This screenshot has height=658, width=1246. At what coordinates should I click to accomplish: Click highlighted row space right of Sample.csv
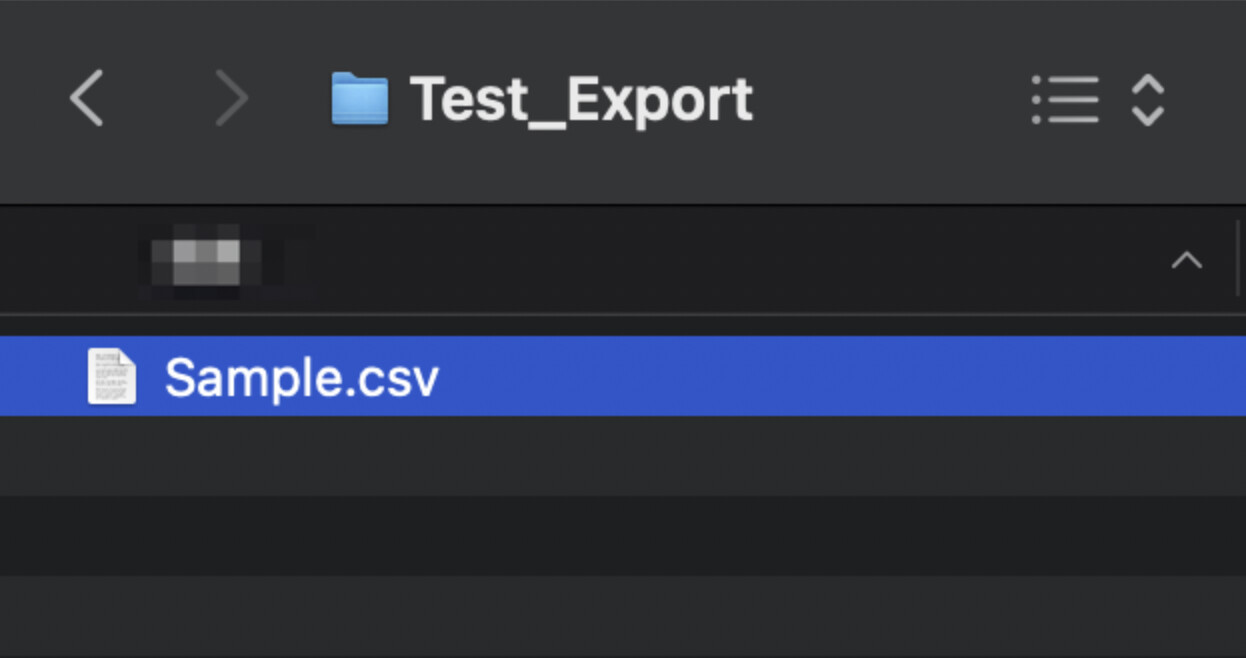pyautogui.click(x=800, y=376)
